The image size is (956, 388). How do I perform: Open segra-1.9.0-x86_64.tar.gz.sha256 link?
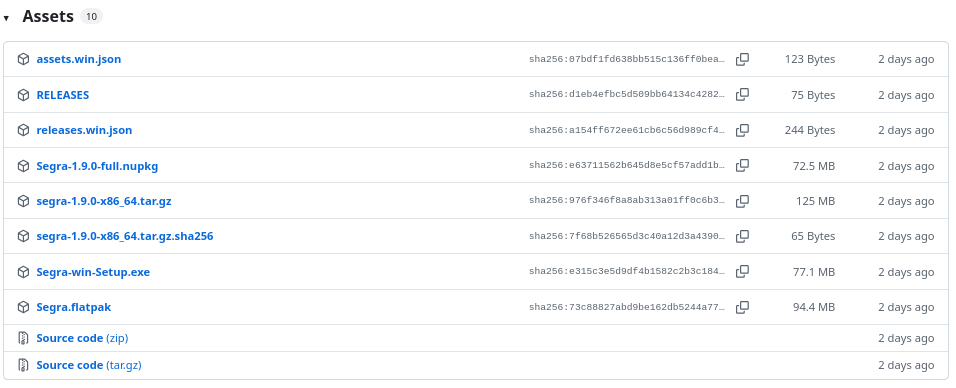(x=125, y=236)
